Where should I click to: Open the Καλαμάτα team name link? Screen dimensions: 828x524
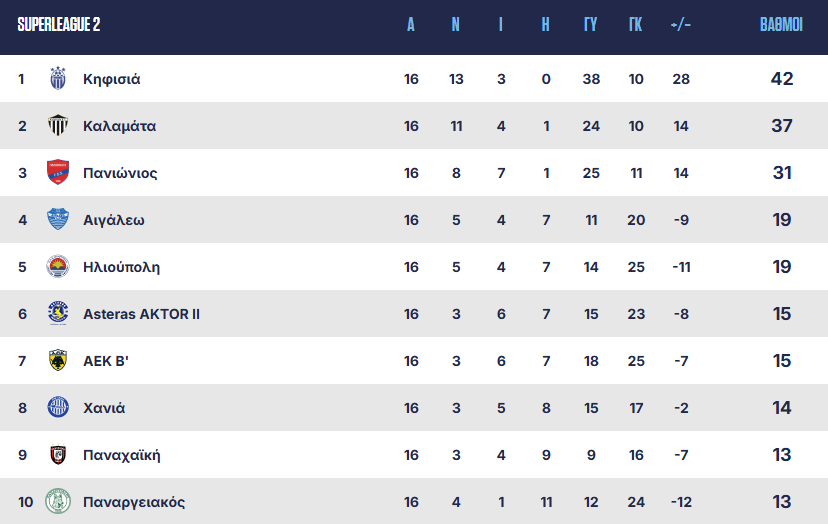pyautogui.click(x=119, y=126)
